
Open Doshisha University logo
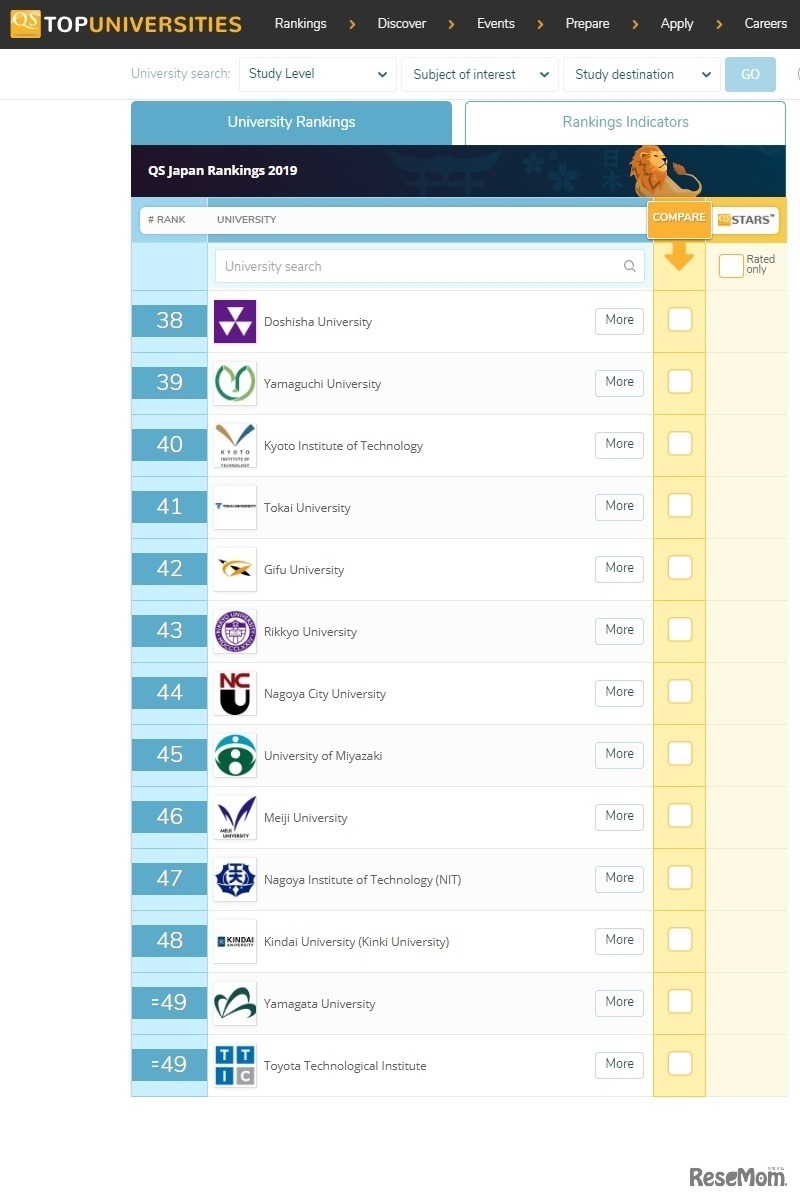pos(235,321)
